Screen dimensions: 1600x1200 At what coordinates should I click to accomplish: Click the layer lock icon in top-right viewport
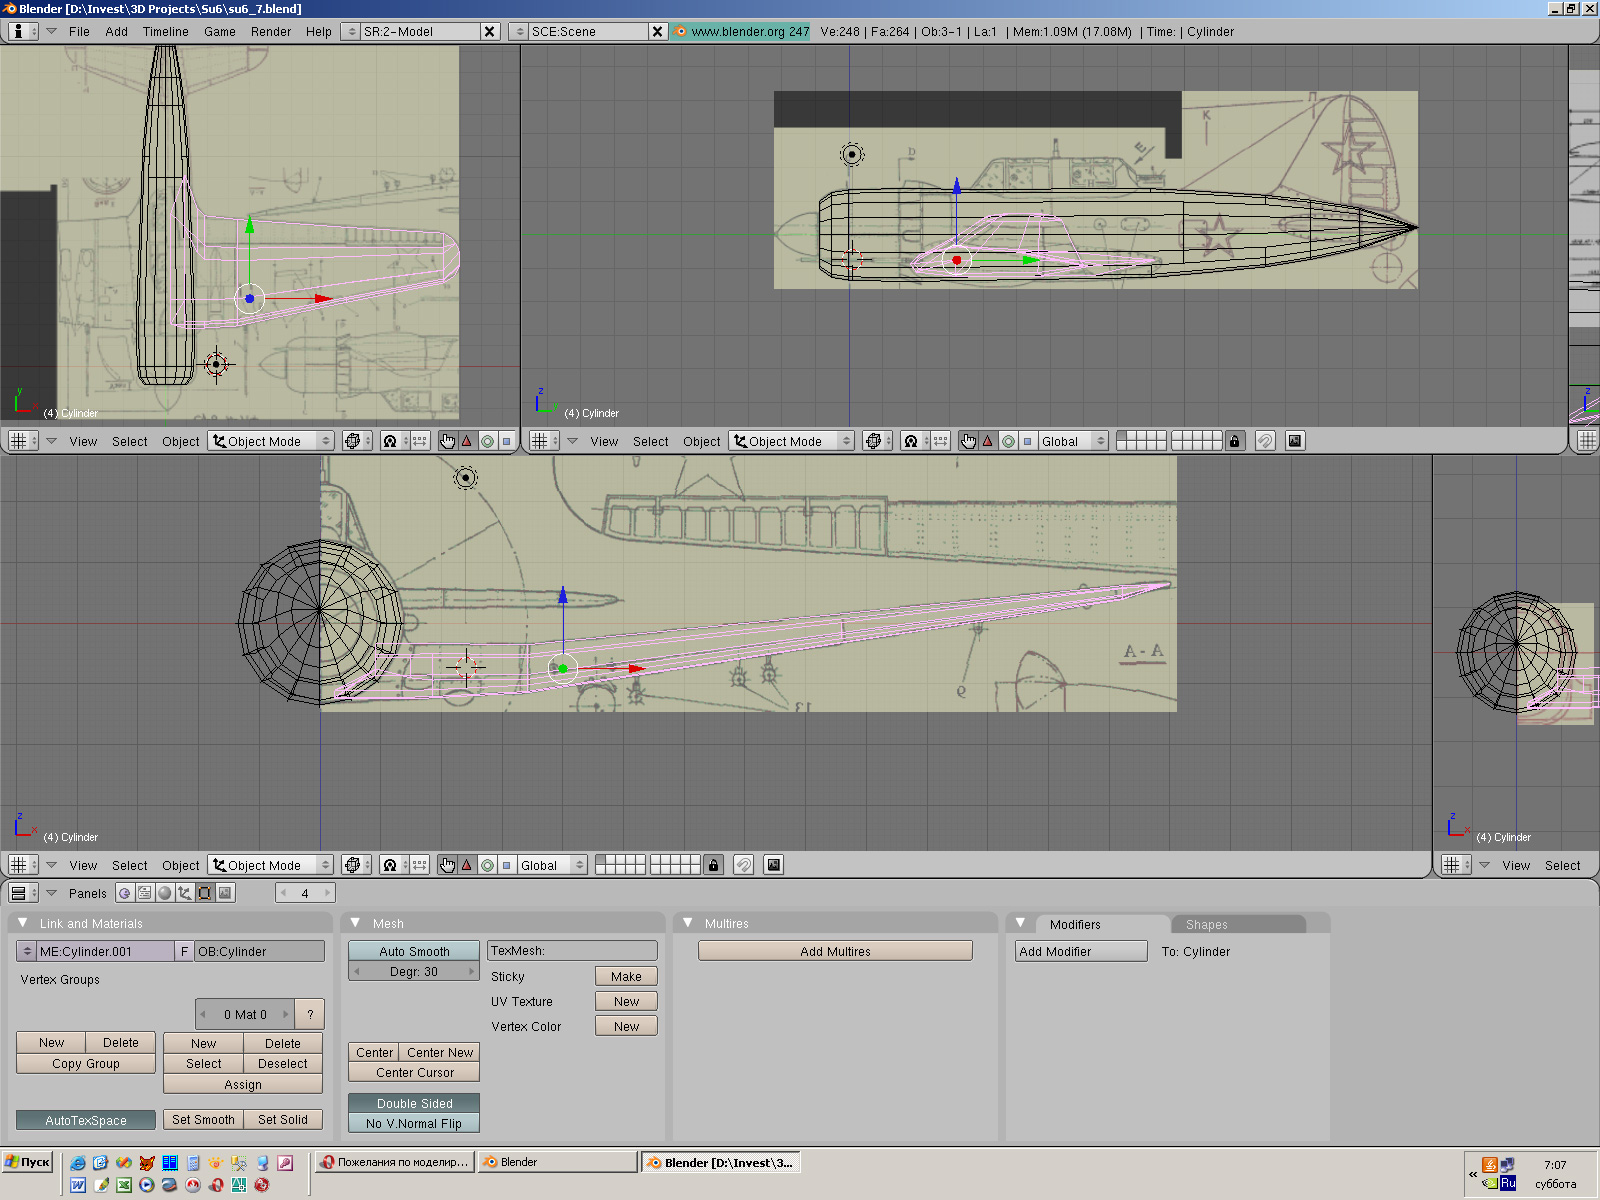click(1235, 441)
